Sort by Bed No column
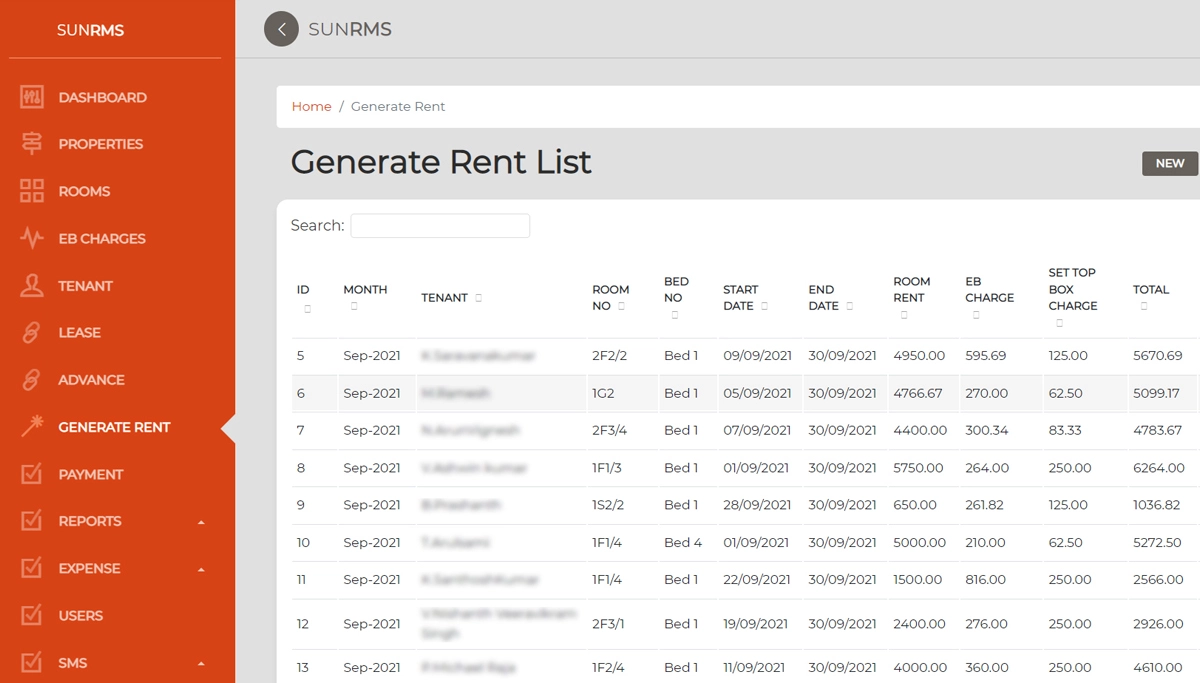Viewport: 1200px width, 683px height. (674, 315)
